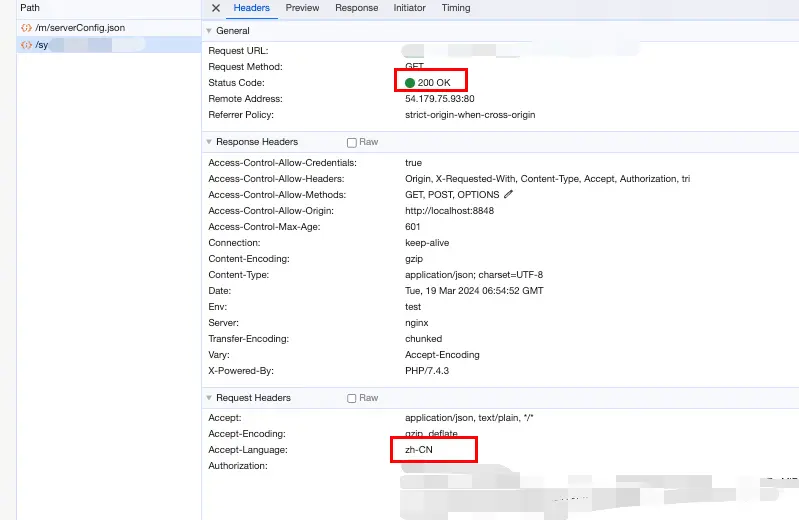Click the GET, POST, OPTIONS methods value
The height and width of the screenshot is (520, 799).
[x=452, y=195]
